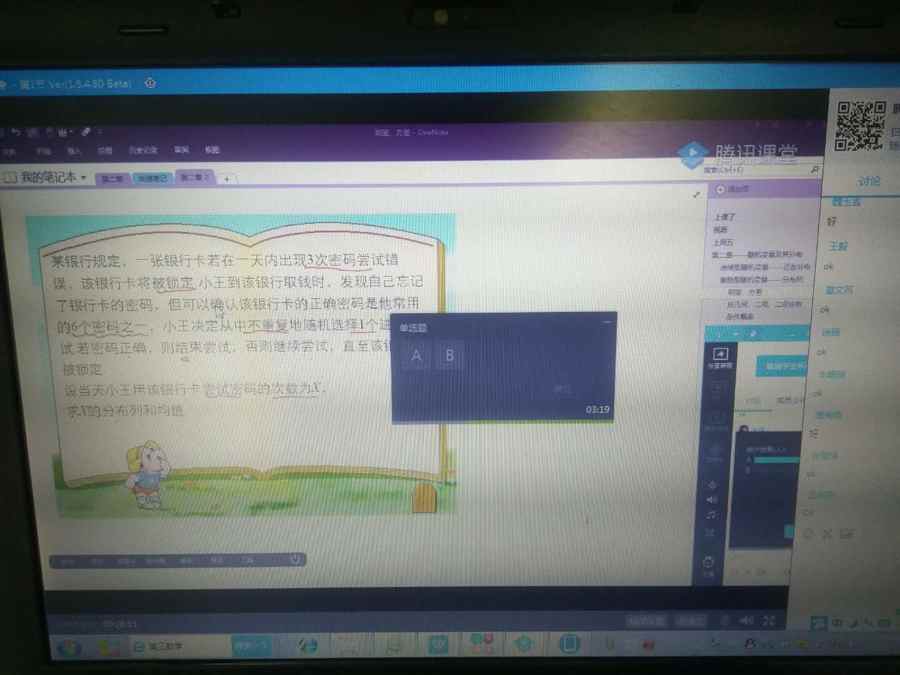Open the 上课了 page in page list
The width and height of the screenshot is (900, 675).
pyautogui.click(x=724, y=217)
